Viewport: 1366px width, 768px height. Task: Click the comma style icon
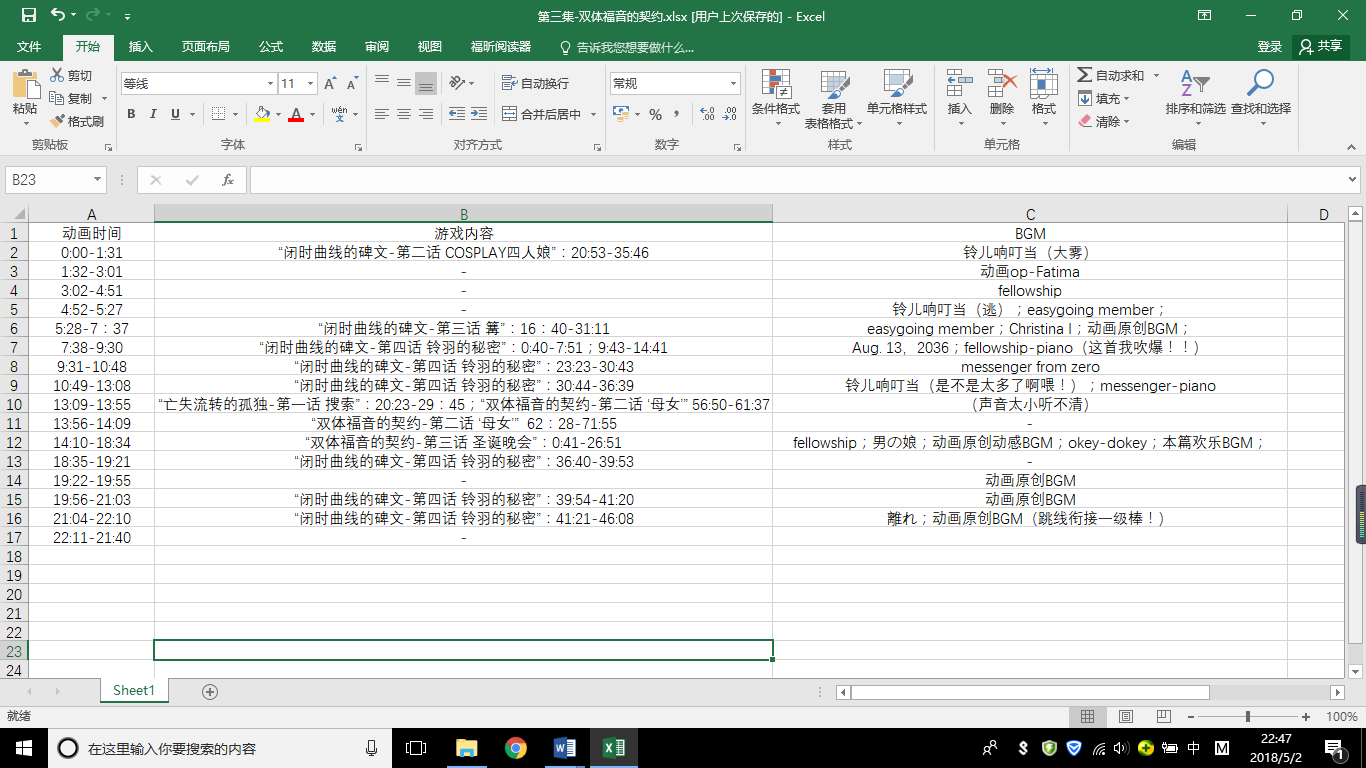coord(677,114)
